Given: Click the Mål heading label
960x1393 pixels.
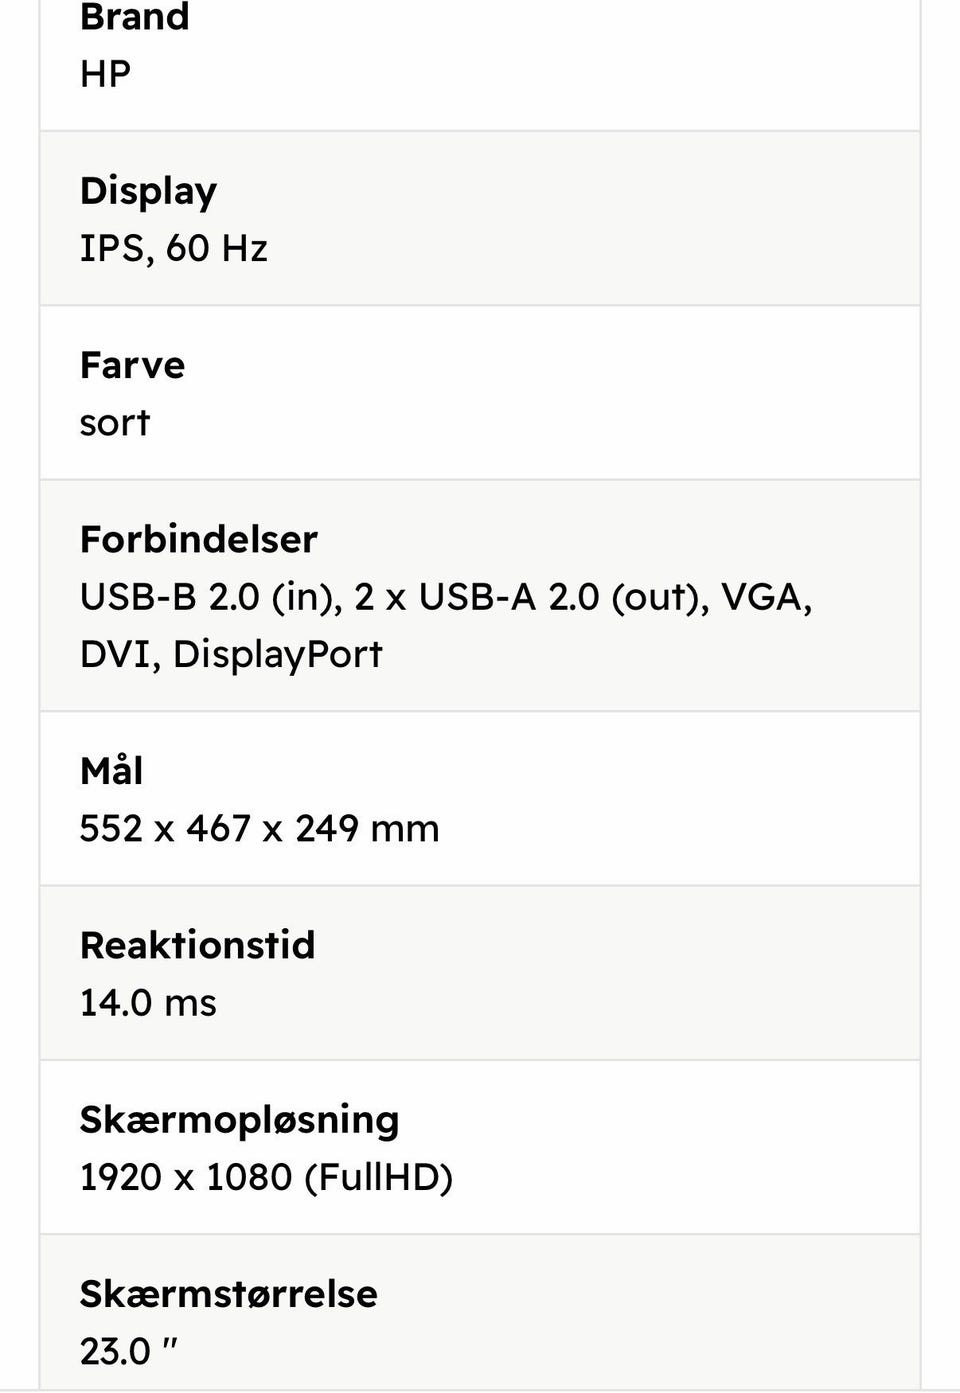Looking at the screenshot, I should [x=111, y=771].
